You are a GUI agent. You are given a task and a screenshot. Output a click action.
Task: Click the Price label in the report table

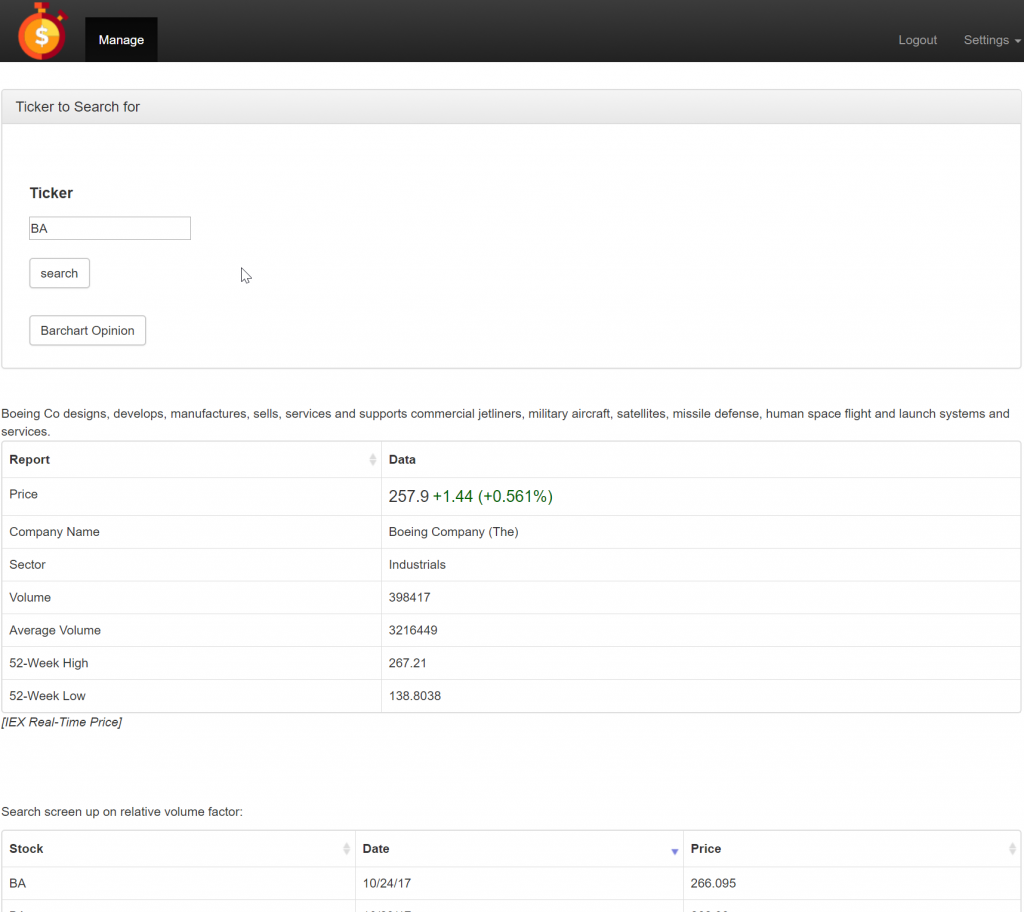(x=24, y=494)
